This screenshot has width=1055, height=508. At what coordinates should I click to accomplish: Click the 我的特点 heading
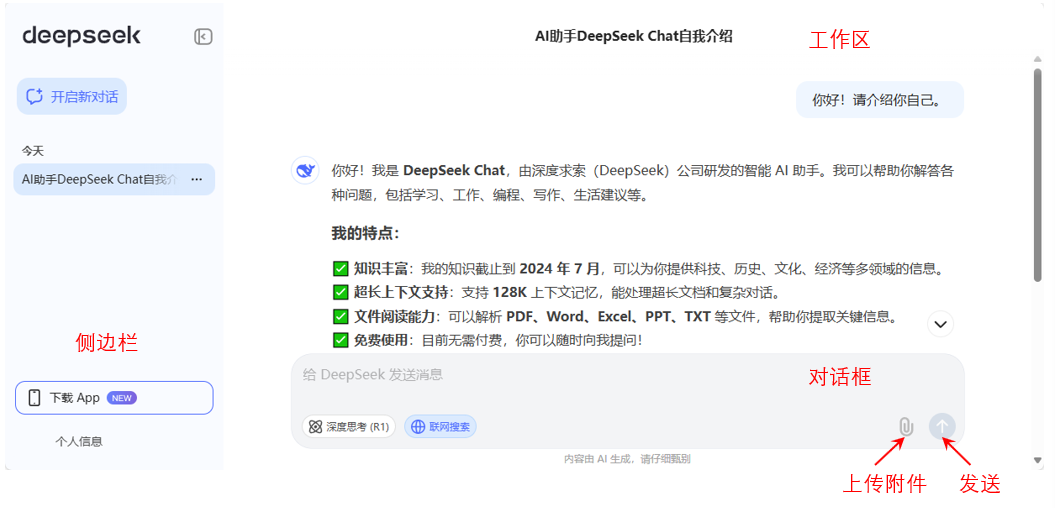point(365,234)
